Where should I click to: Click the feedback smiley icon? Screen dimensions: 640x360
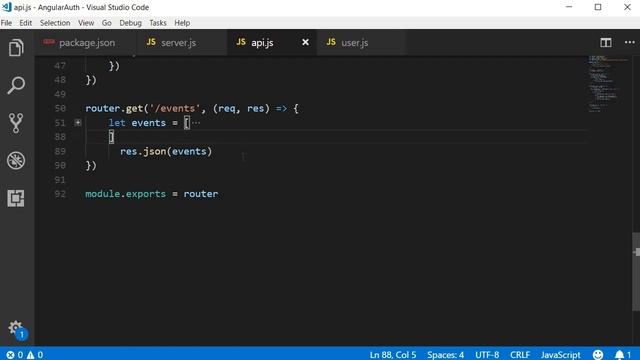pos(598,355)
